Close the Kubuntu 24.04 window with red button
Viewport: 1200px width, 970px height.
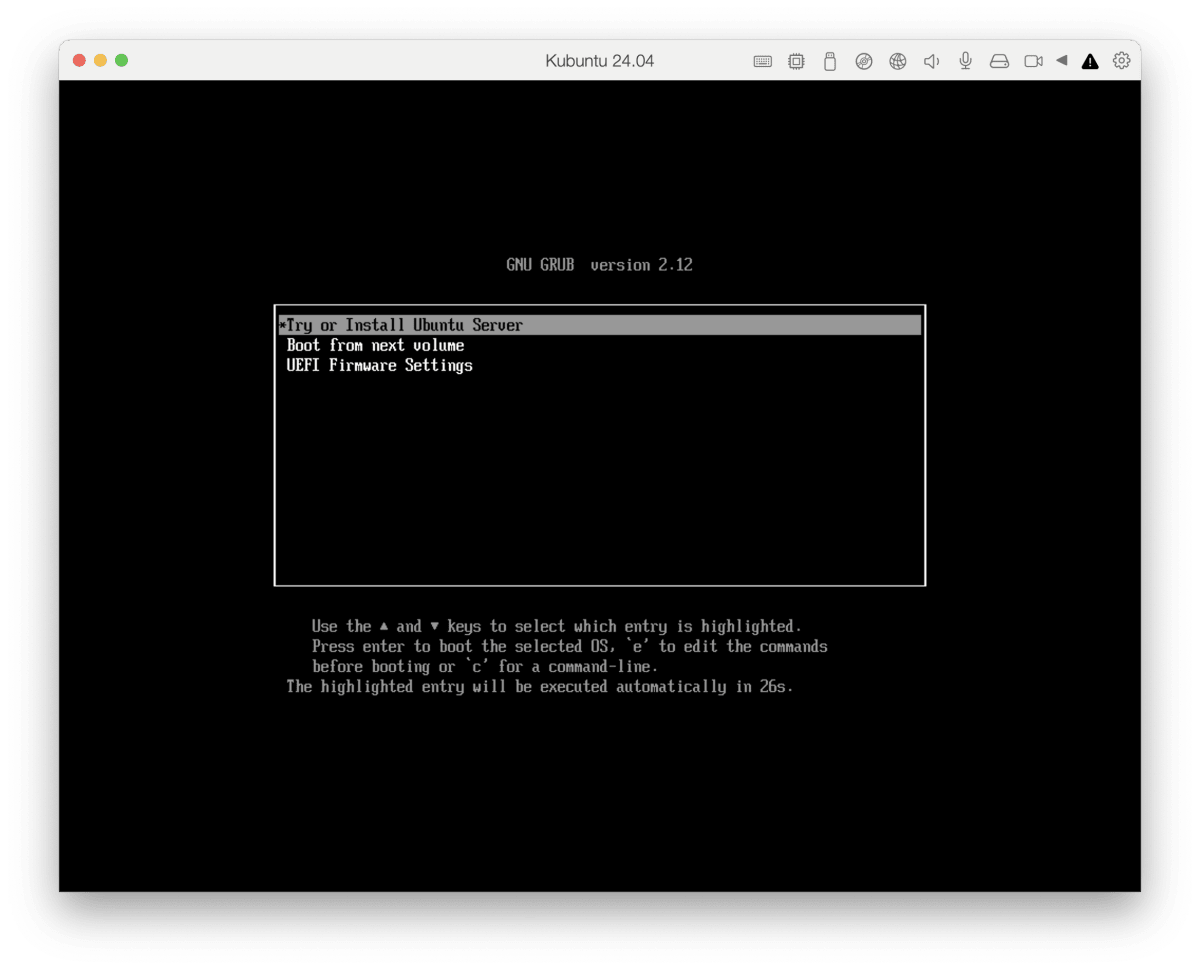(x=80, y=61)
